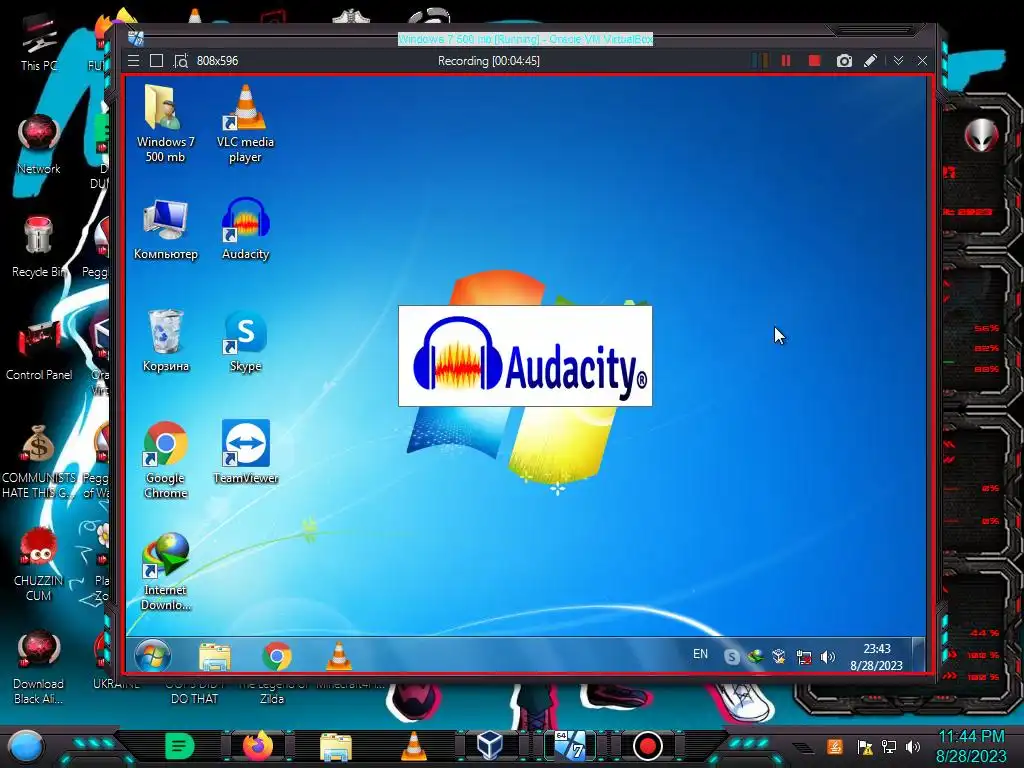Collapse the recorder toolbar with double chevron
The width and height of the screenshot is (1024, 768).
(x=899, y=61)
